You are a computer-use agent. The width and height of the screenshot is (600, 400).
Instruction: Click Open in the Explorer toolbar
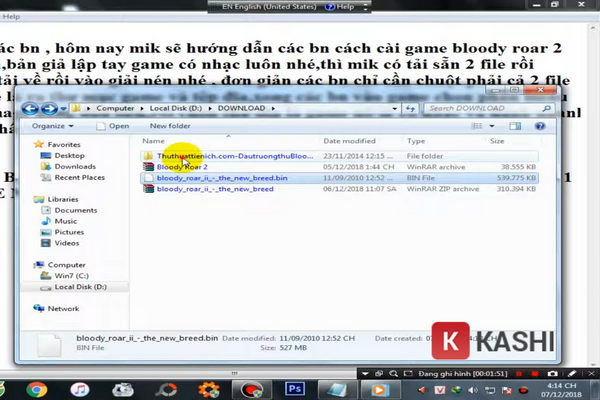click(x=112, y=126)
